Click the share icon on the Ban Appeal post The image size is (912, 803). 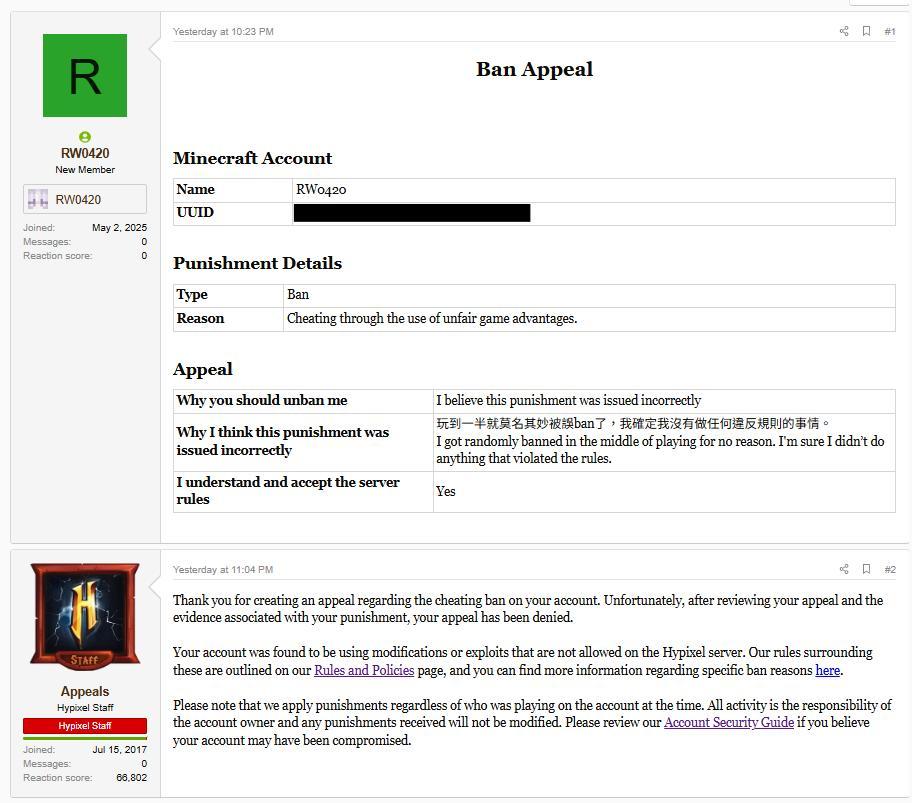click(x=844, y=31)
